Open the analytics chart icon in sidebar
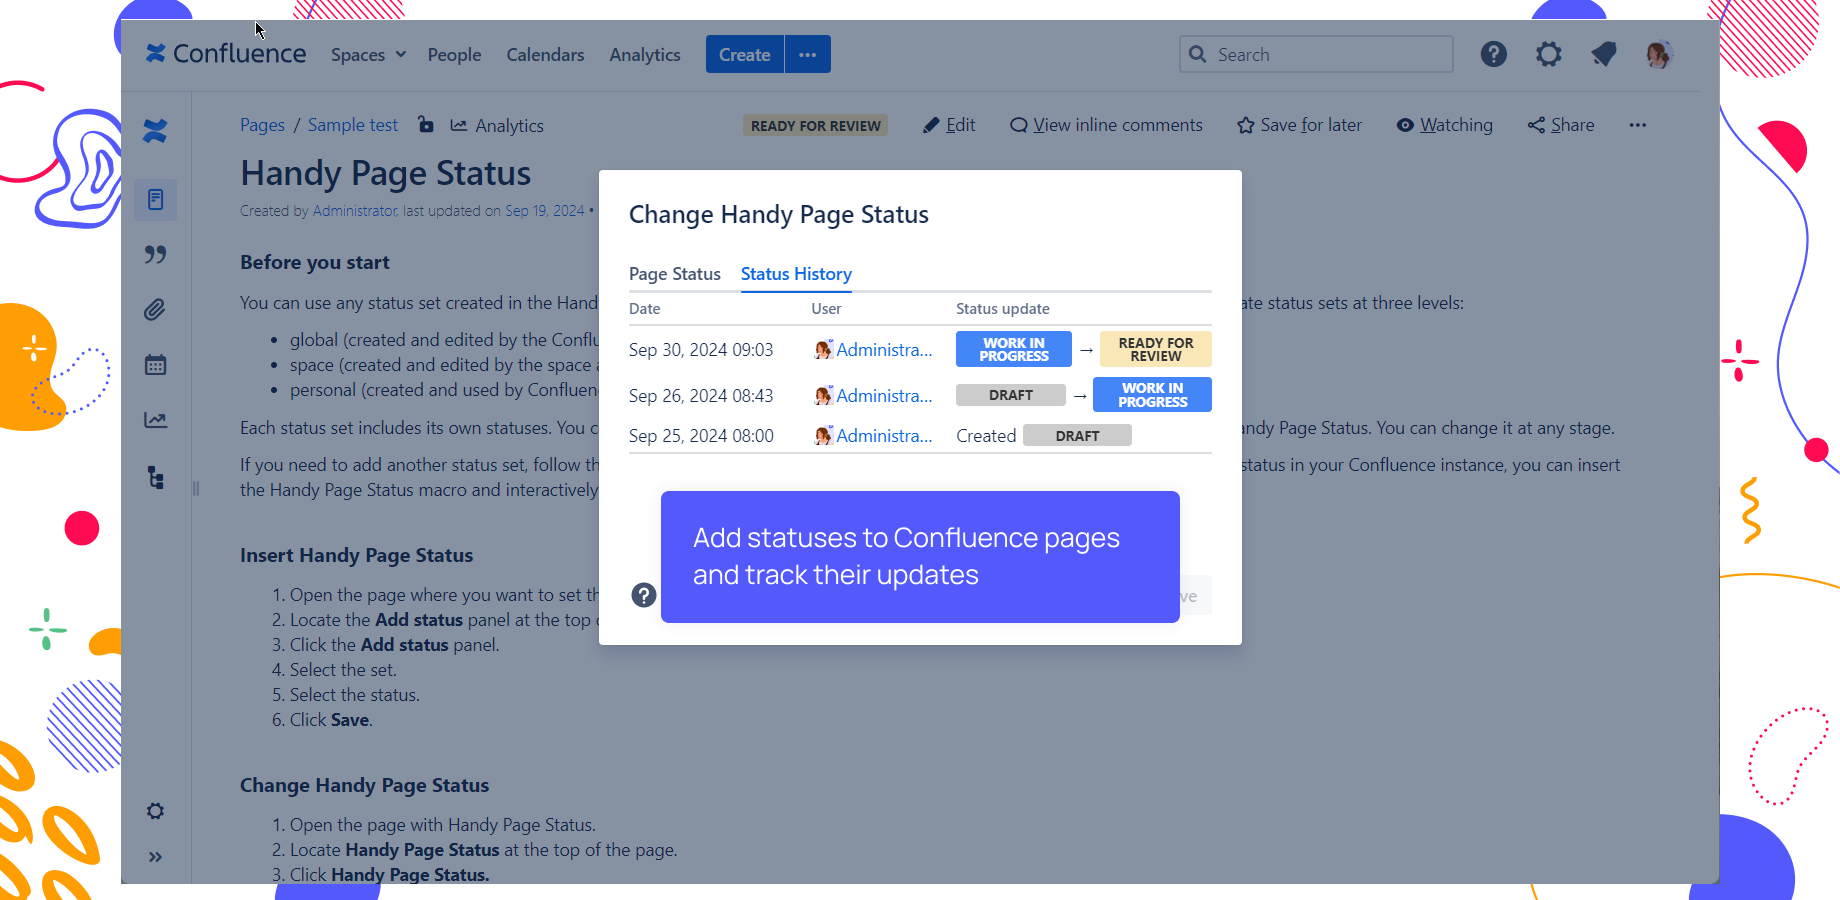 pos(155,420)
